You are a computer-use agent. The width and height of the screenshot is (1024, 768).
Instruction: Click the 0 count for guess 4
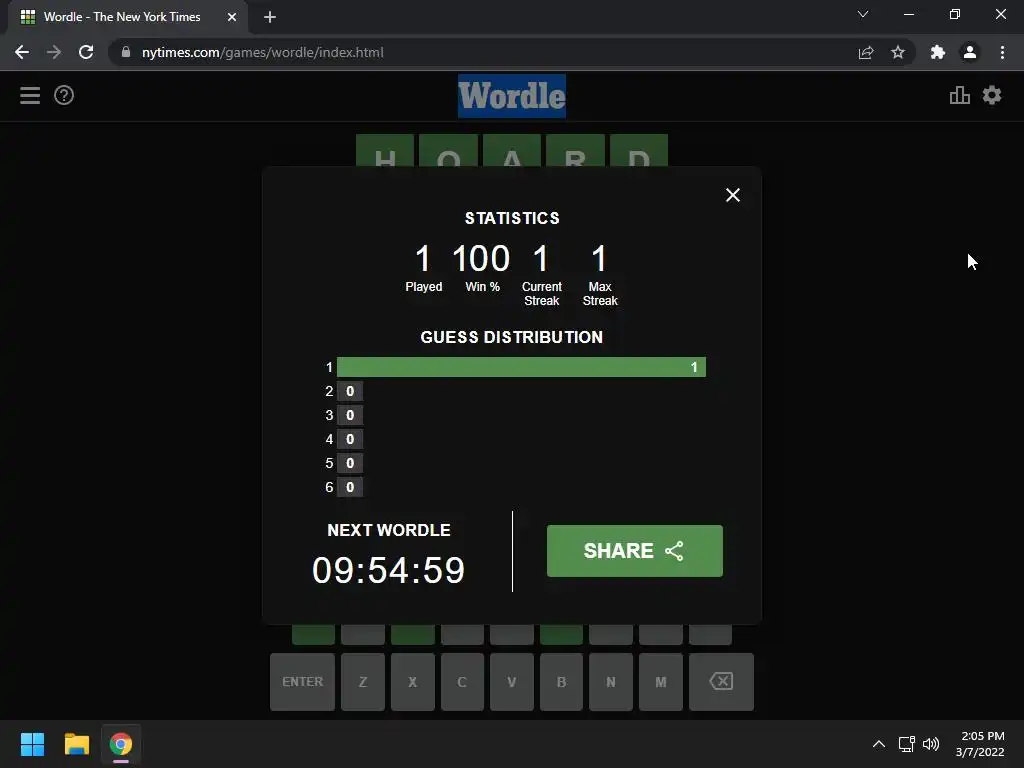click(350, 439)
